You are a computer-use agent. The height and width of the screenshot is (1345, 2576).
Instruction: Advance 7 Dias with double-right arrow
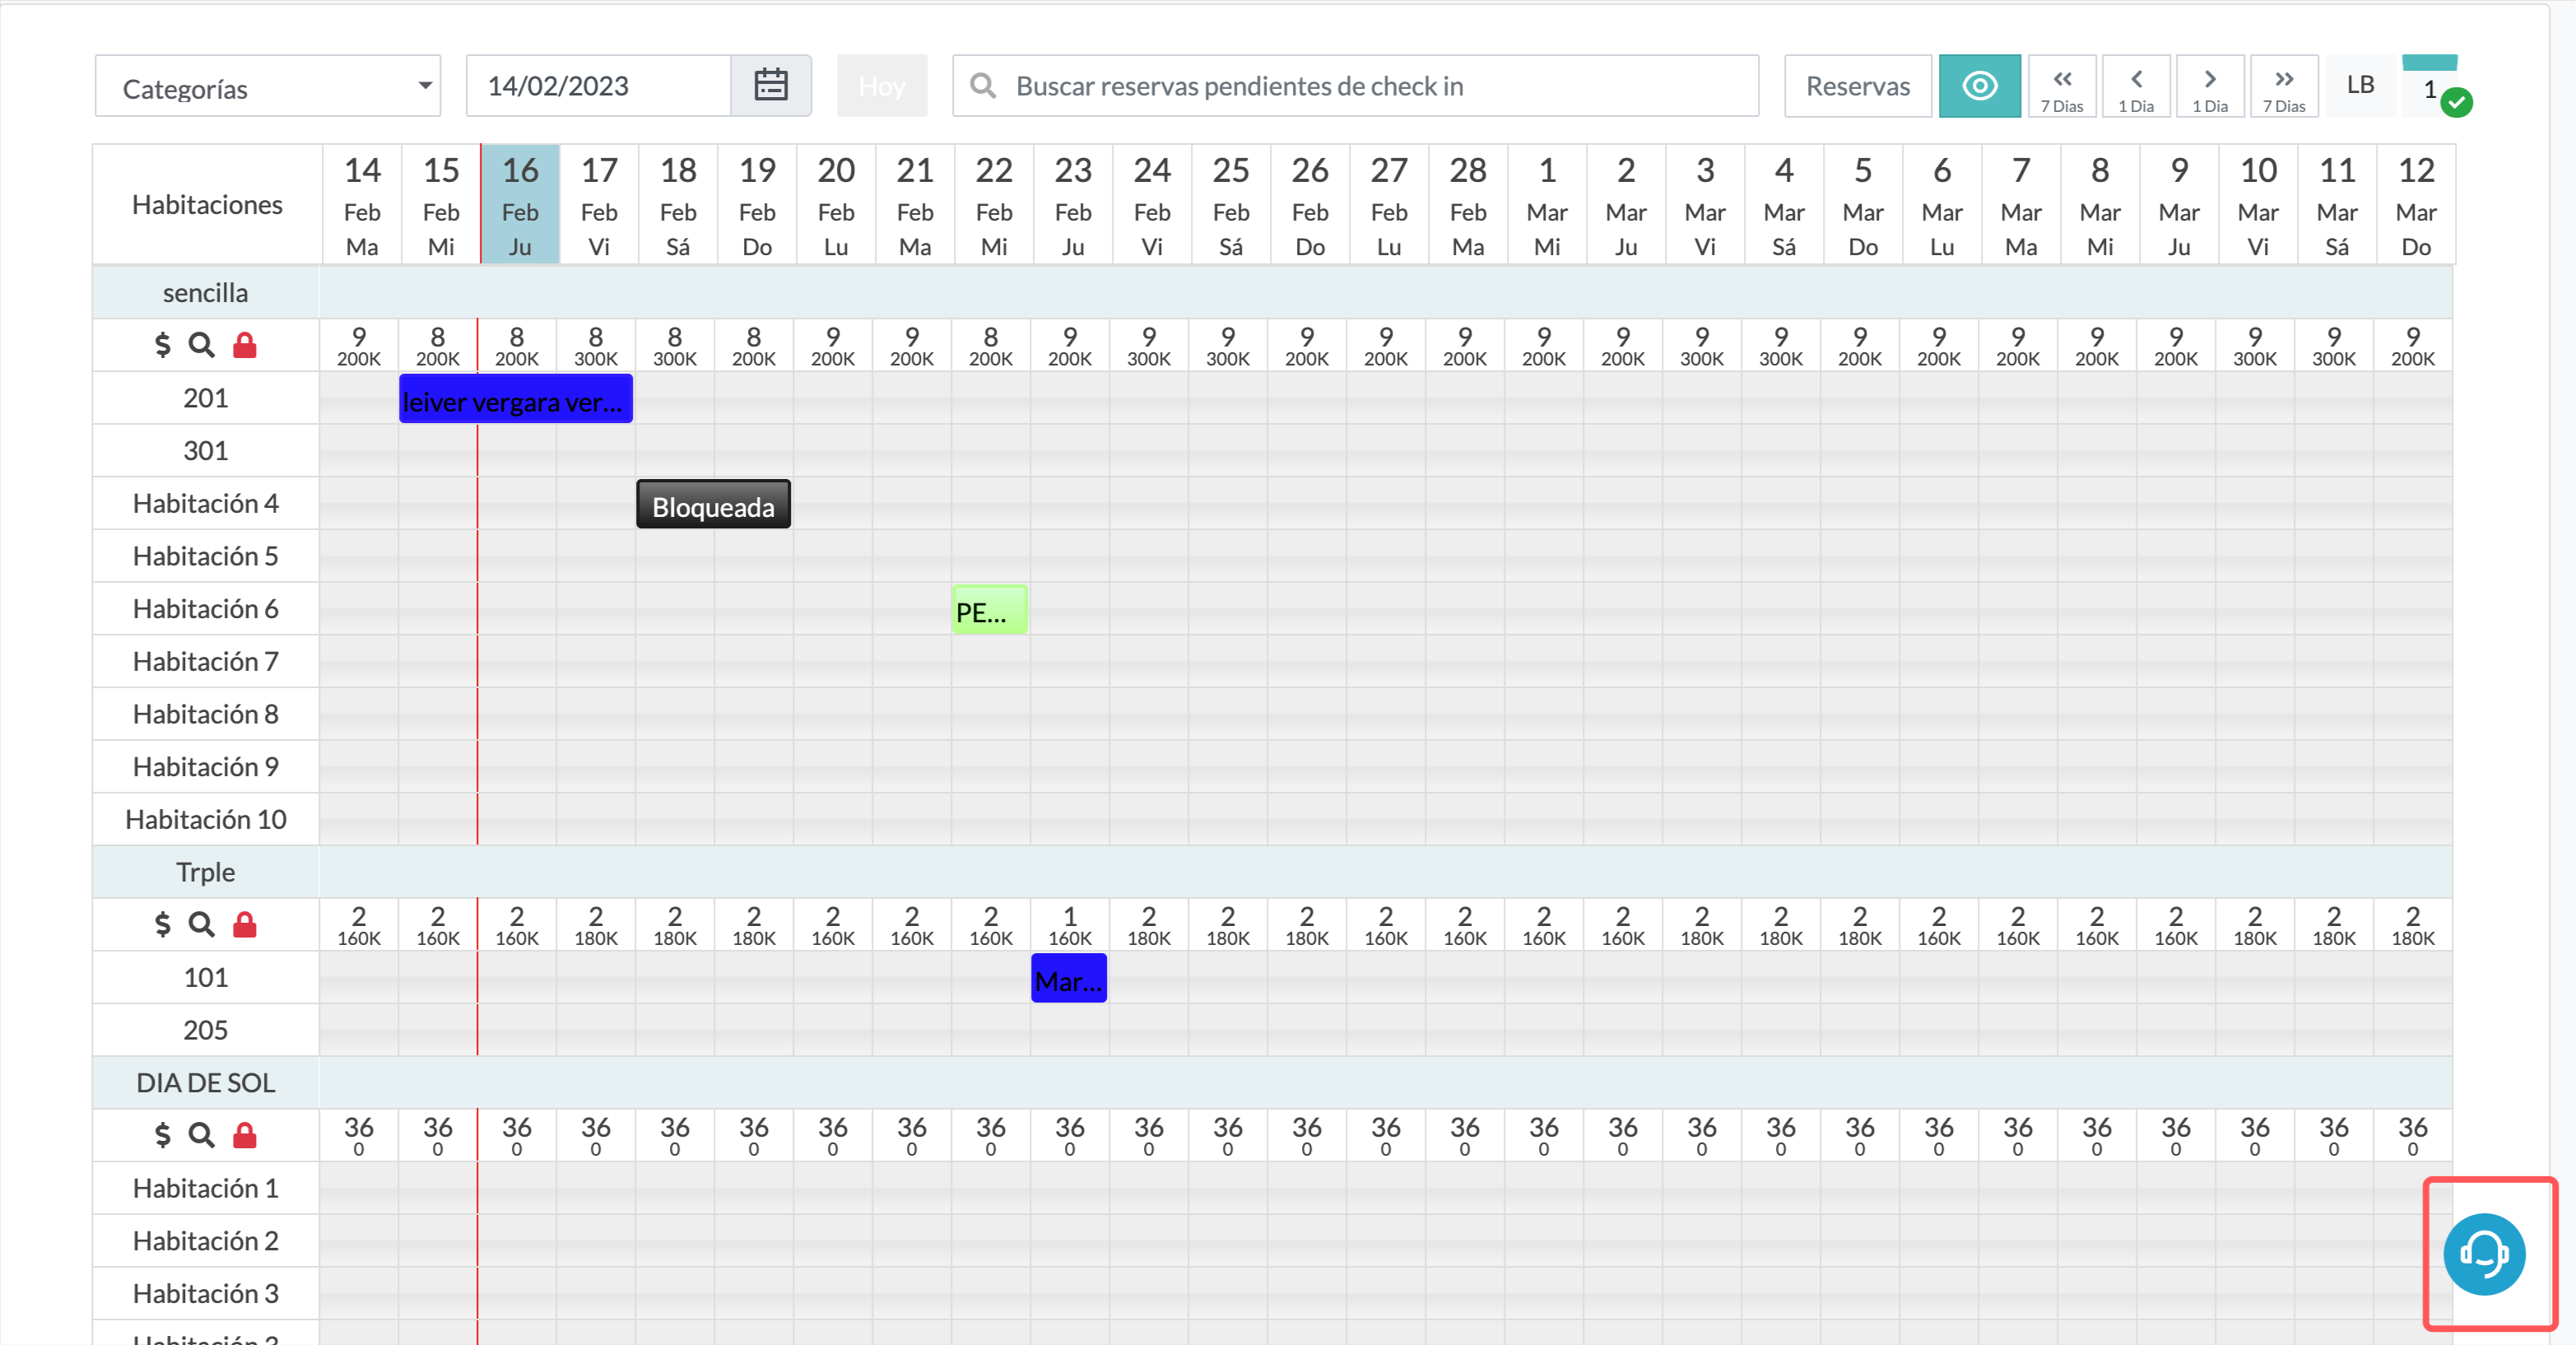[2284, 86]
